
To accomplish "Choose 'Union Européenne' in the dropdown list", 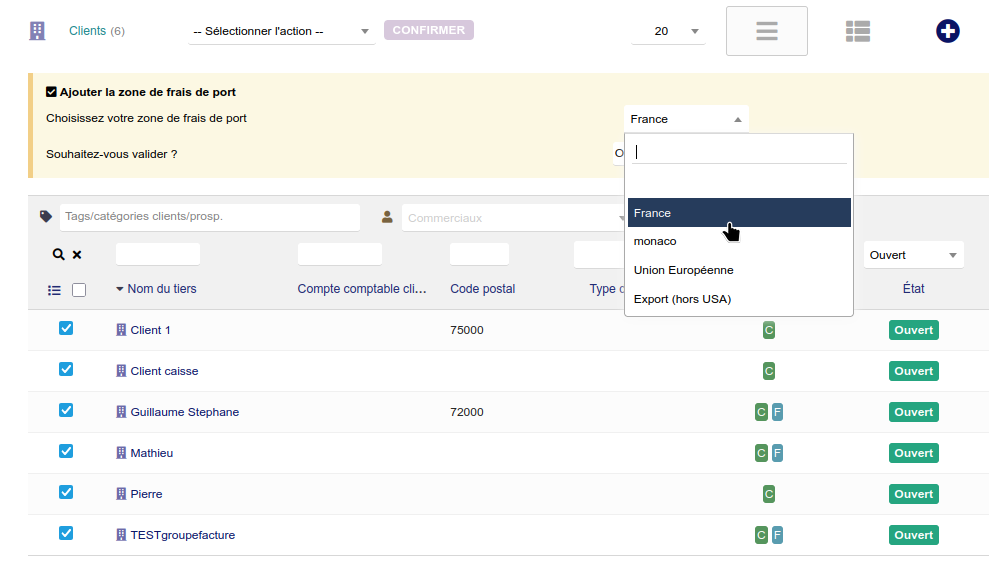I will pos(683,270).
